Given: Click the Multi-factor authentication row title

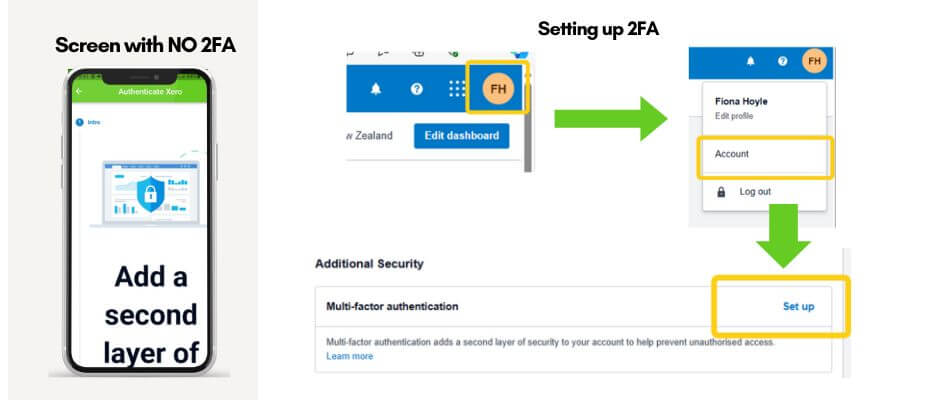Looking at the screenshot, I should click(392, 306).
